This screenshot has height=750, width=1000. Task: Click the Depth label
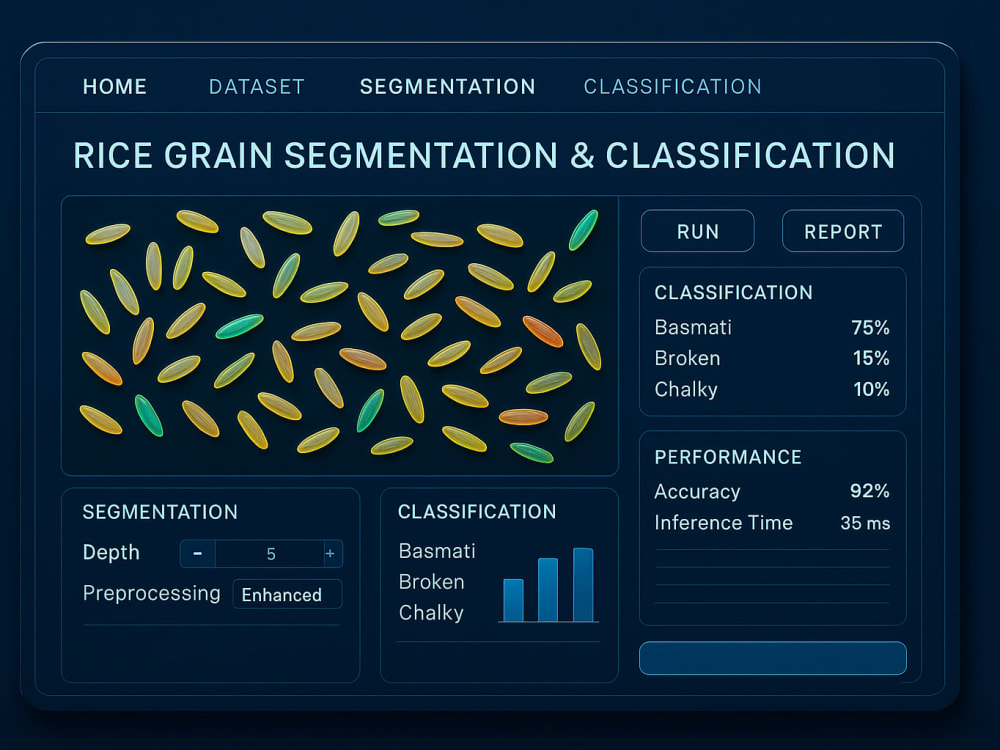(111, 553)
